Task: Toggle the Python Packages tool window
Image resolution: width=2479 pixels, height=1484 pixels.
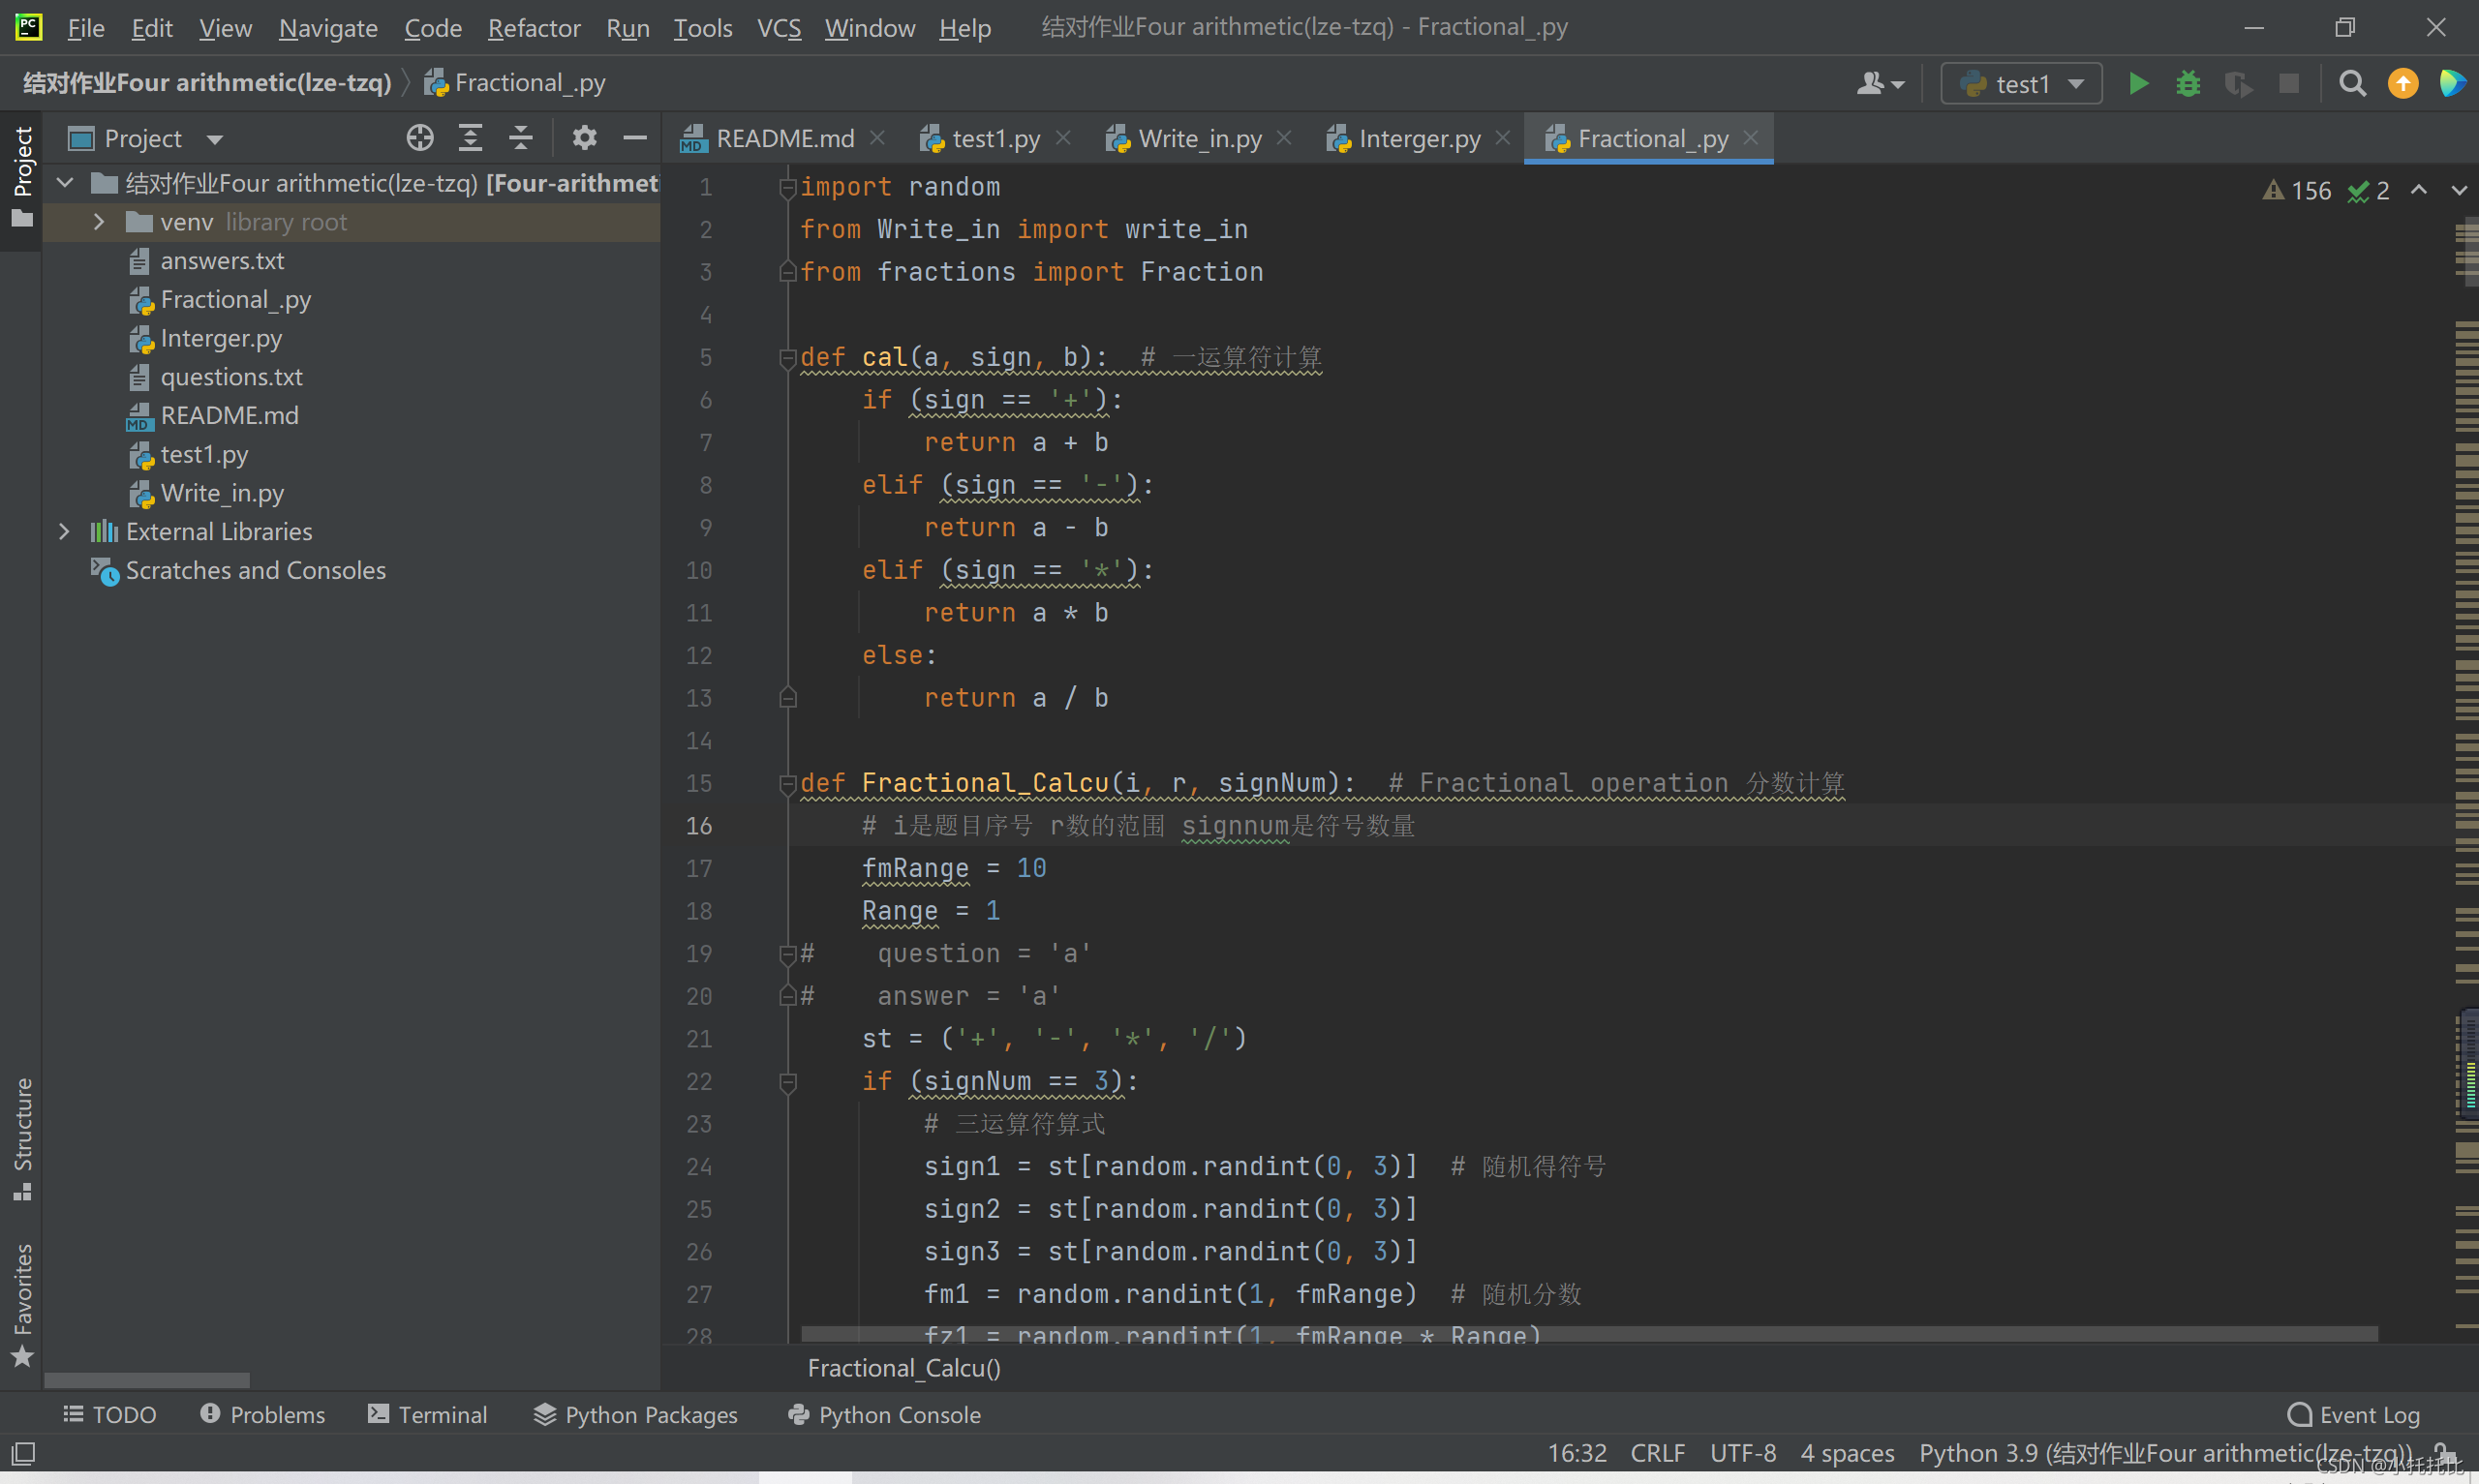Action: 635,1414
